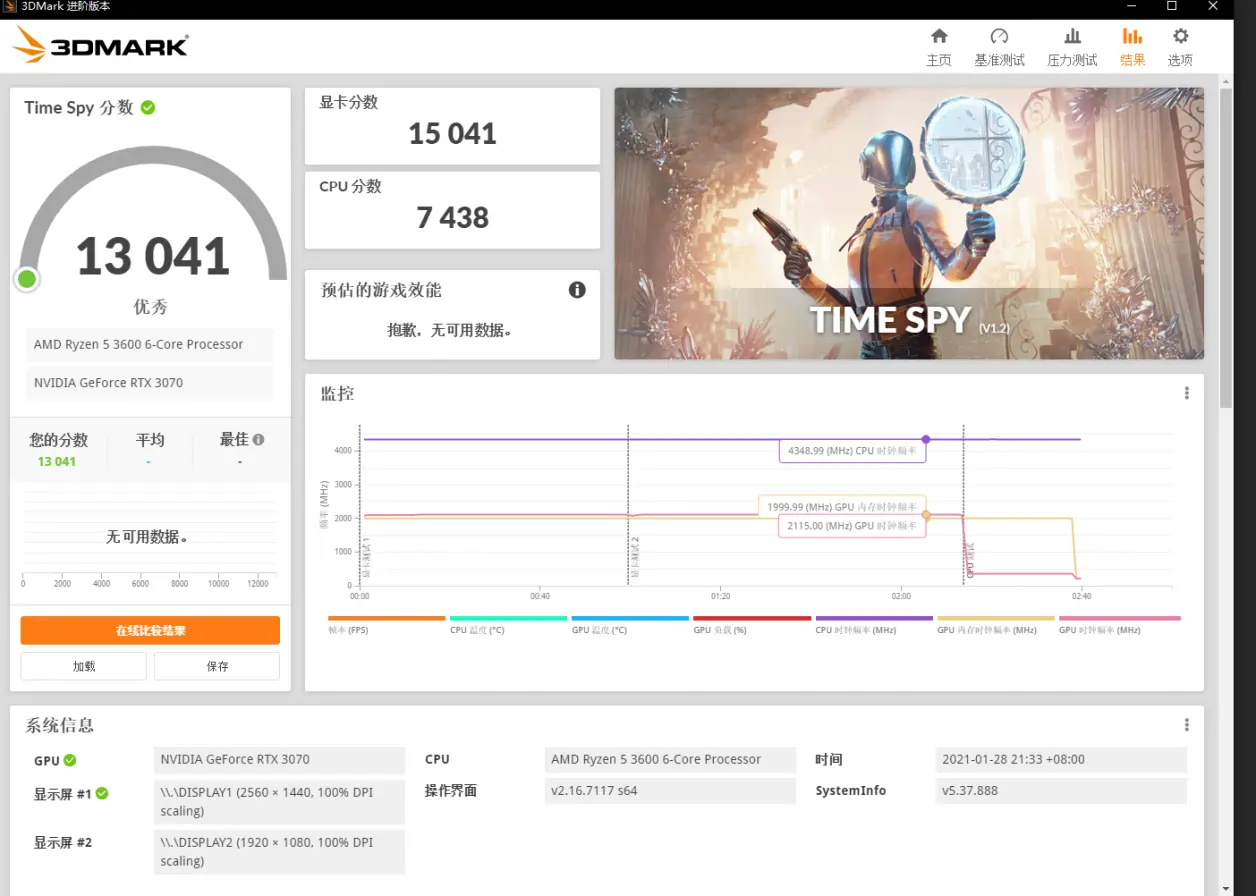This screenshot has height=896, width=1256.
Task: Toggle the CPU 时钟频率 (MHz) legend series
Action: pyautogui.click(x=874, y=624)
